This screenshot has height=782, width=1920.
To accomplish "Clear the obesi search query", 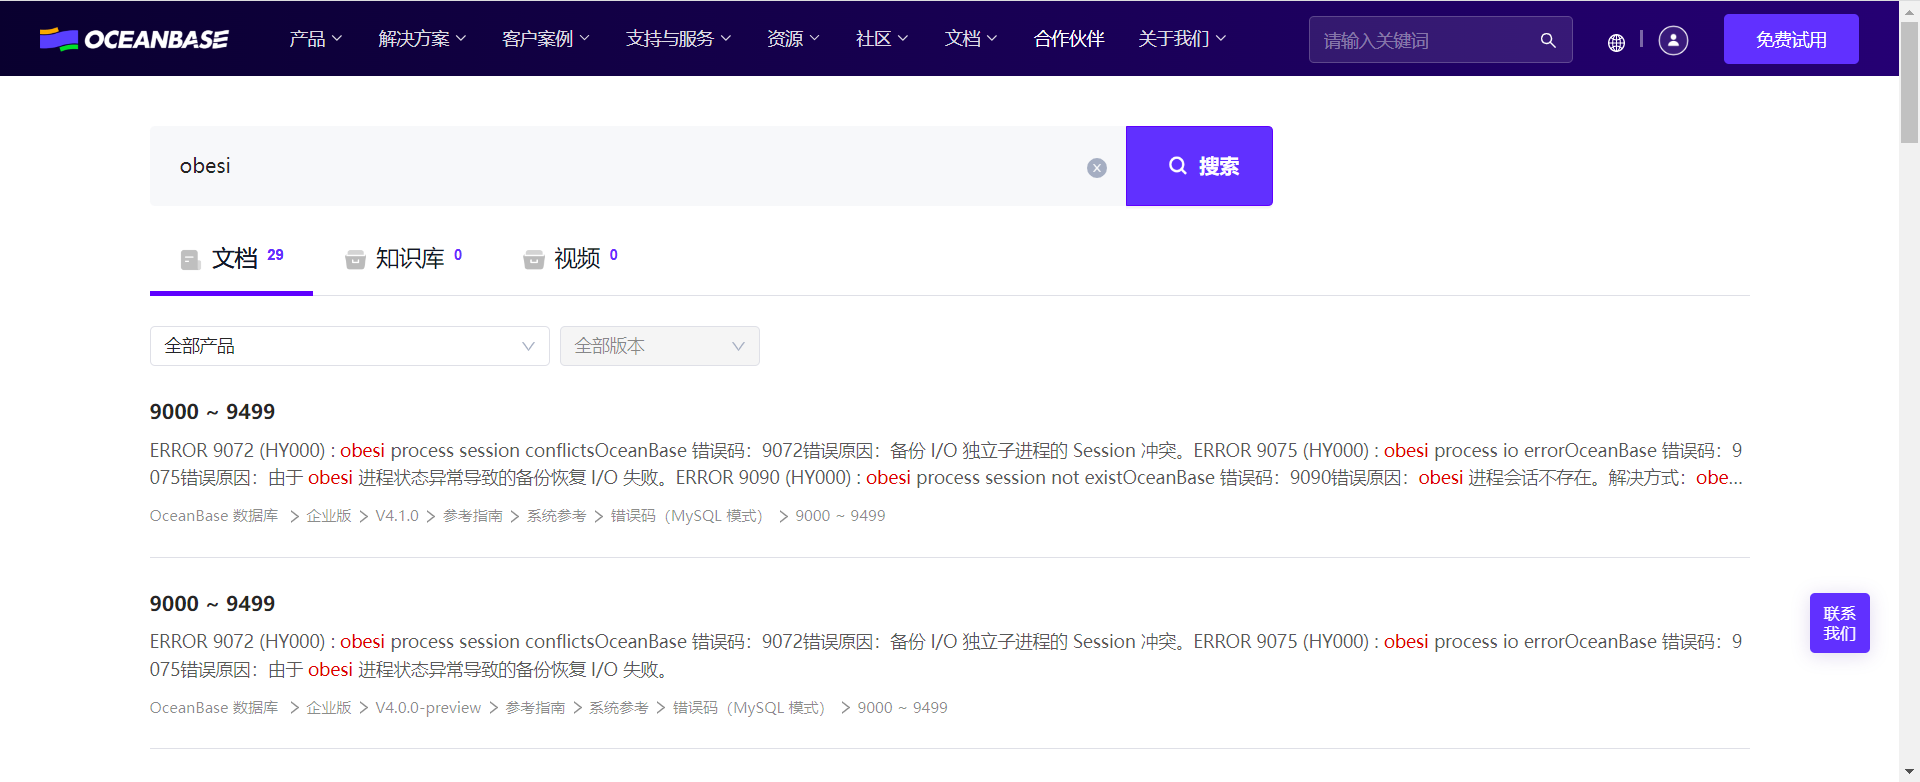I will pos(1097,168).
